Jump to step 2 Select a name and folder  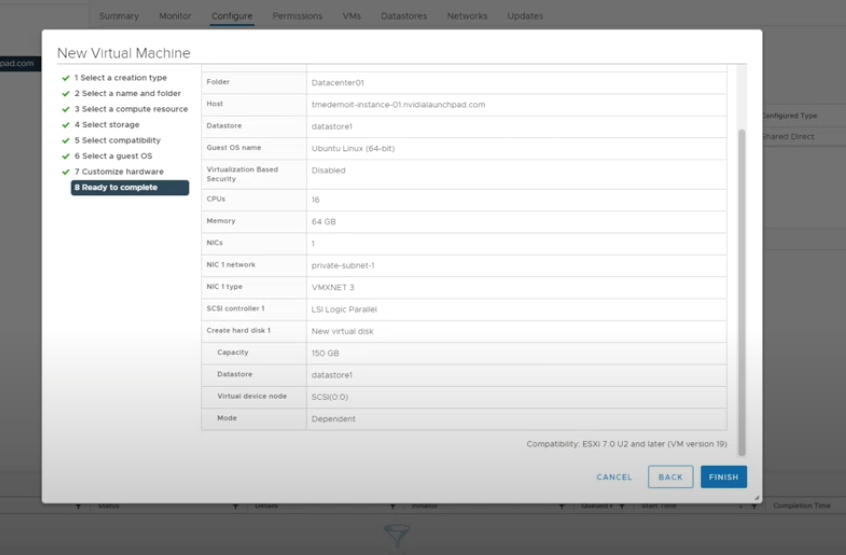click(127, 94)
